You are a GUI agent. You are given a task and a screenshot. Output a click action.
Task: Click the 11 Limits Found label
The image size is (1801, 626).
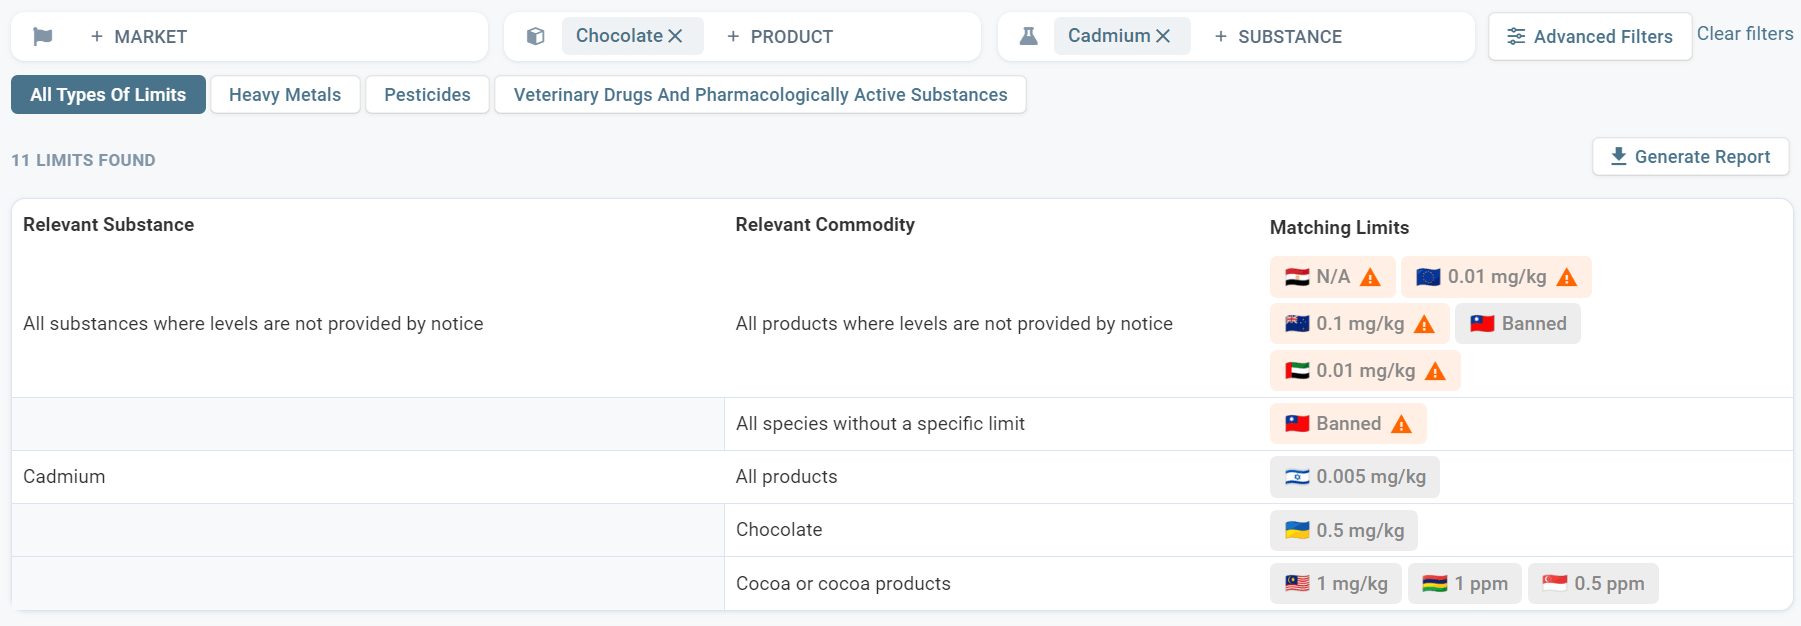coord(83,160)
